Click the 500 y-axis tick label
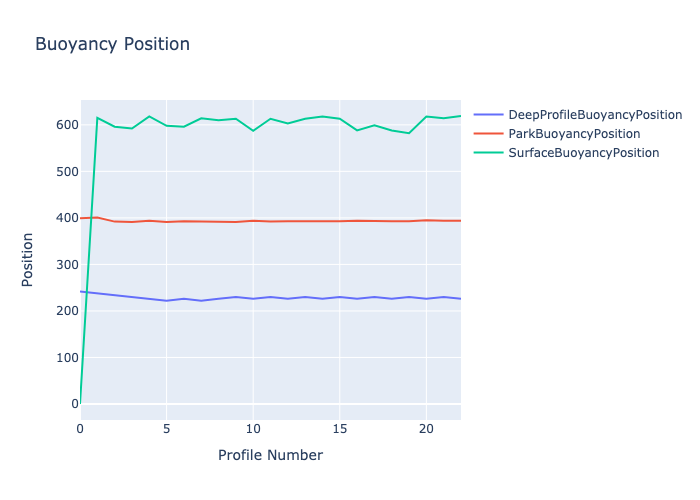 [68, 171]
